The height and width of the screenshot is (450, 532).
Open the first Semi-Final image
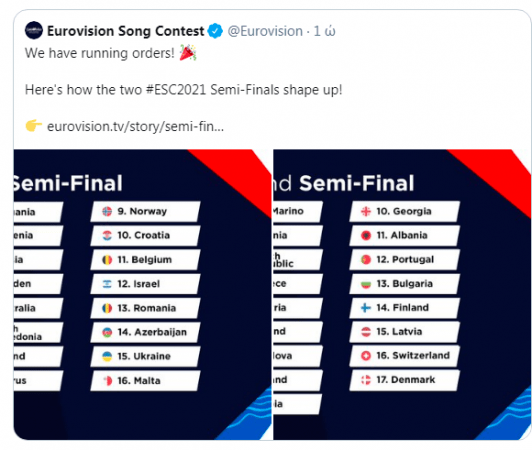point(142,295)
